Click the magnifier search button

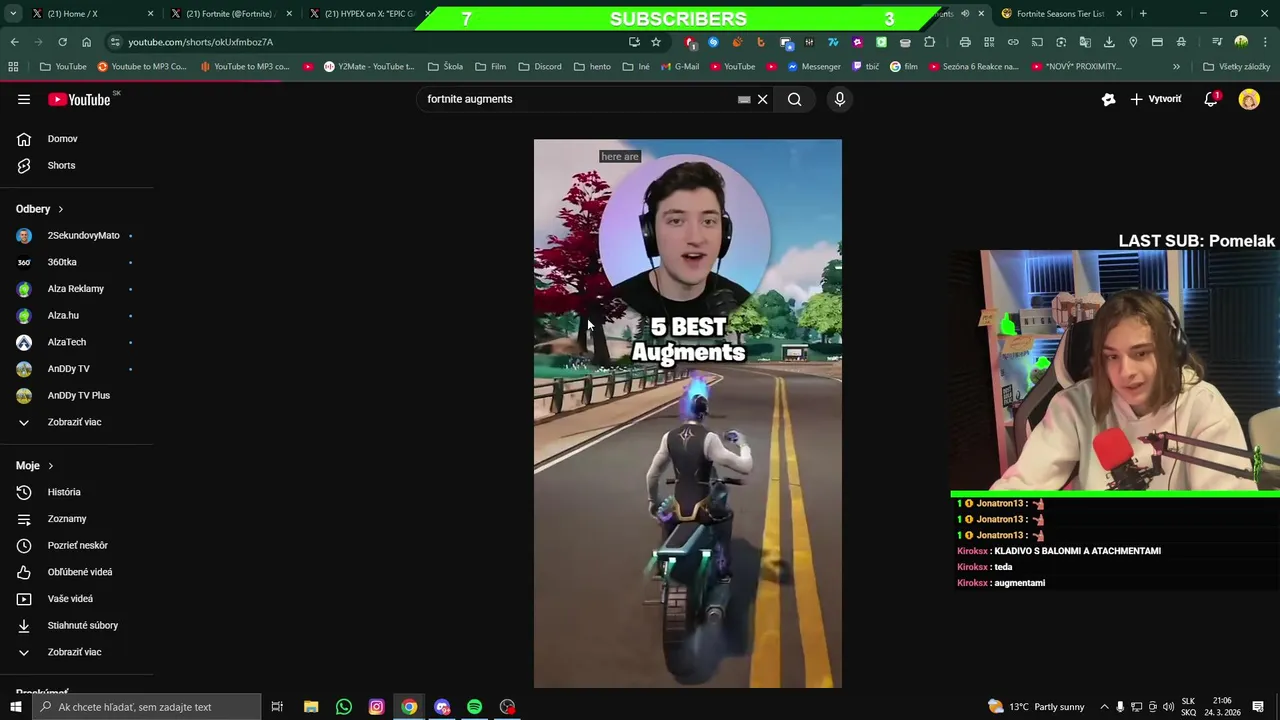tap(794, 99)
